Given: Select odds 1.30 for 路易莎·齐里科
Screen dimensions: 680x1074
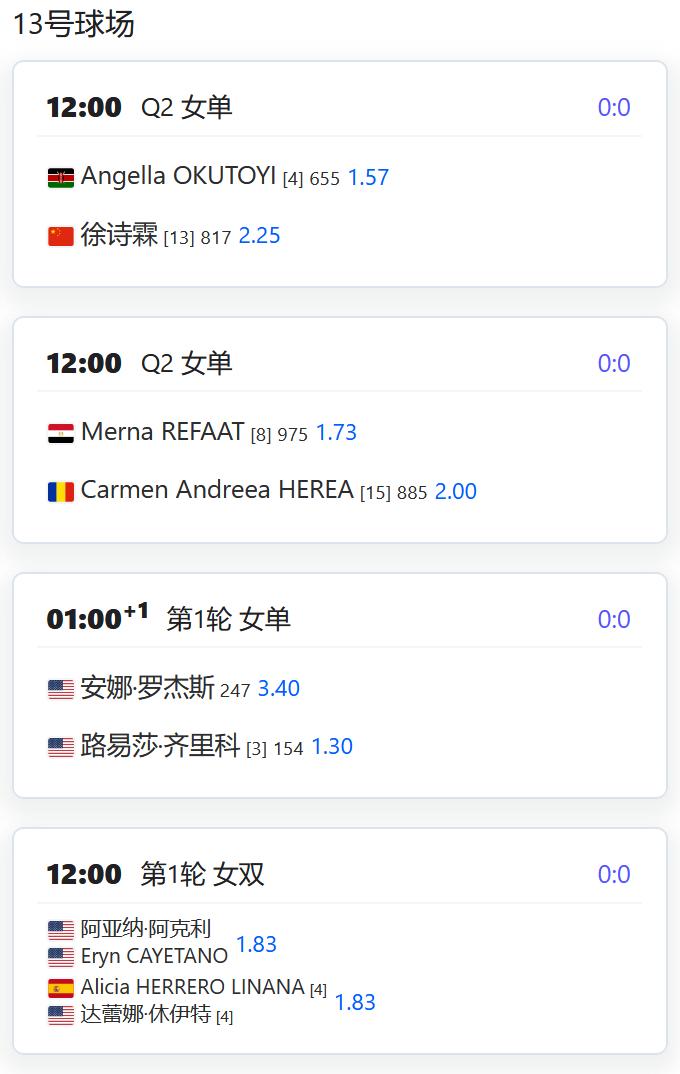Looking at the screenshot, I should tap(332, 747).
